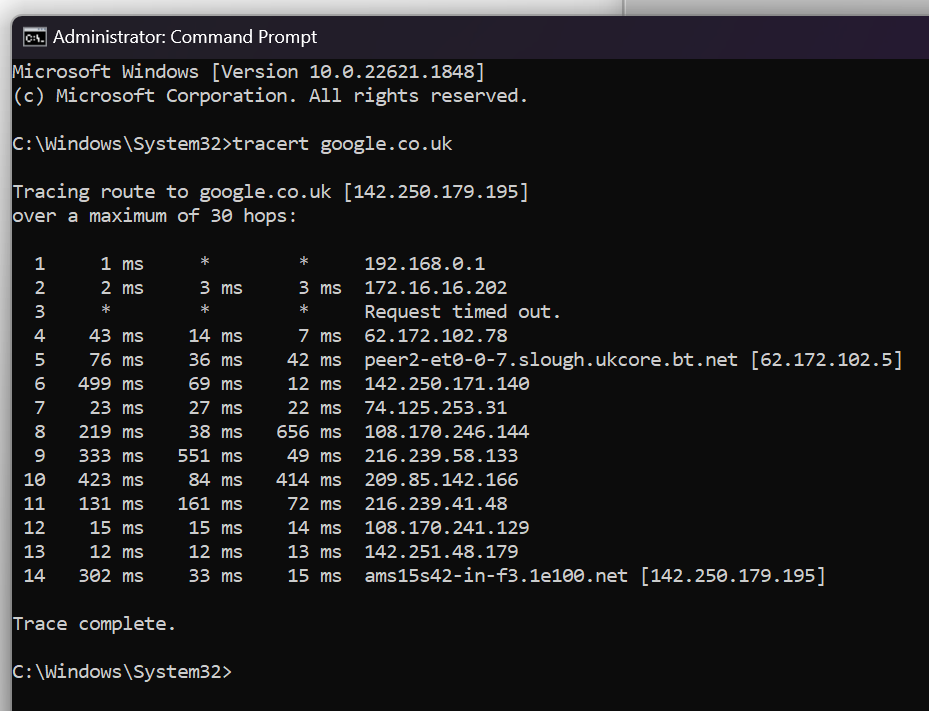
Task: Click IP address 108.170.241.129 at hop 12
Action: tap(446, 528)
